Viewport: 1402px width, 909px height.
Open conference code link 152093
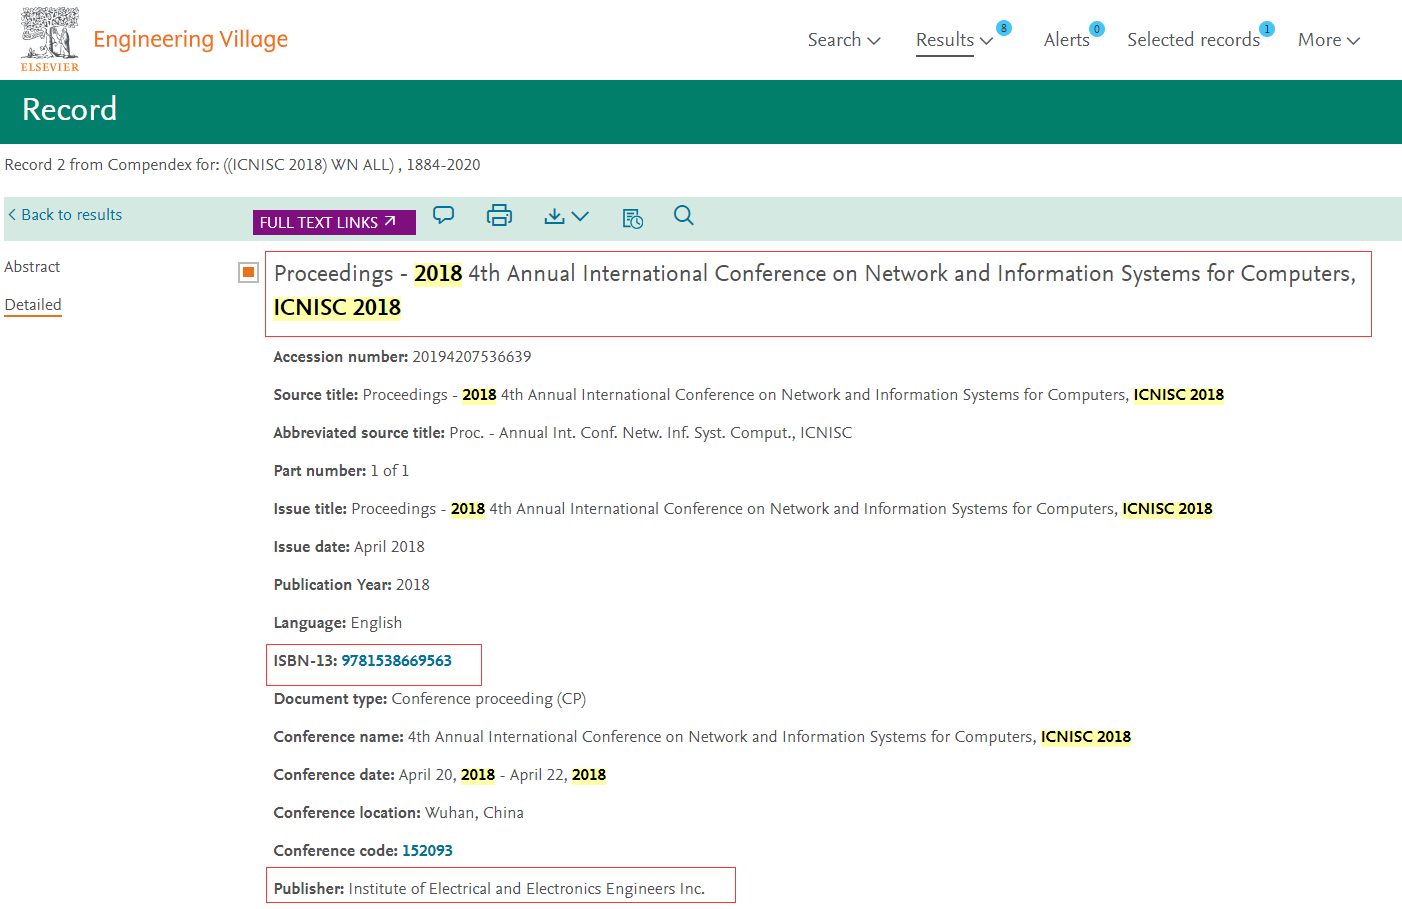tap(427, 851)
